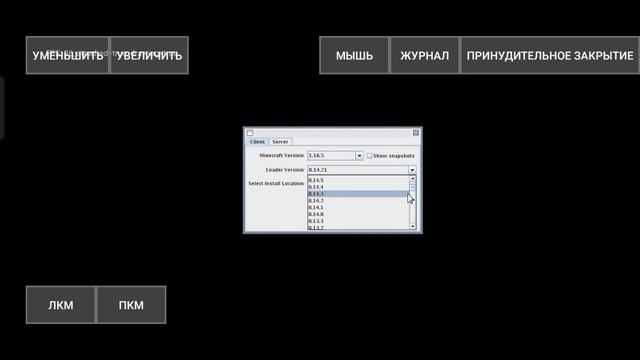The image size is (640, 360).
Task: Click the УМЕНЬШИТЬ button
Action: pyautogui.click(x=67, y=56)
